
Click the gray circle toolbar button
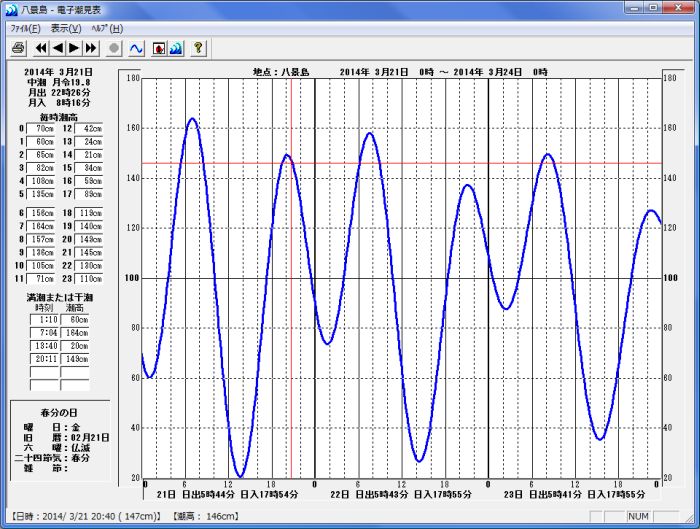point(114,47)
